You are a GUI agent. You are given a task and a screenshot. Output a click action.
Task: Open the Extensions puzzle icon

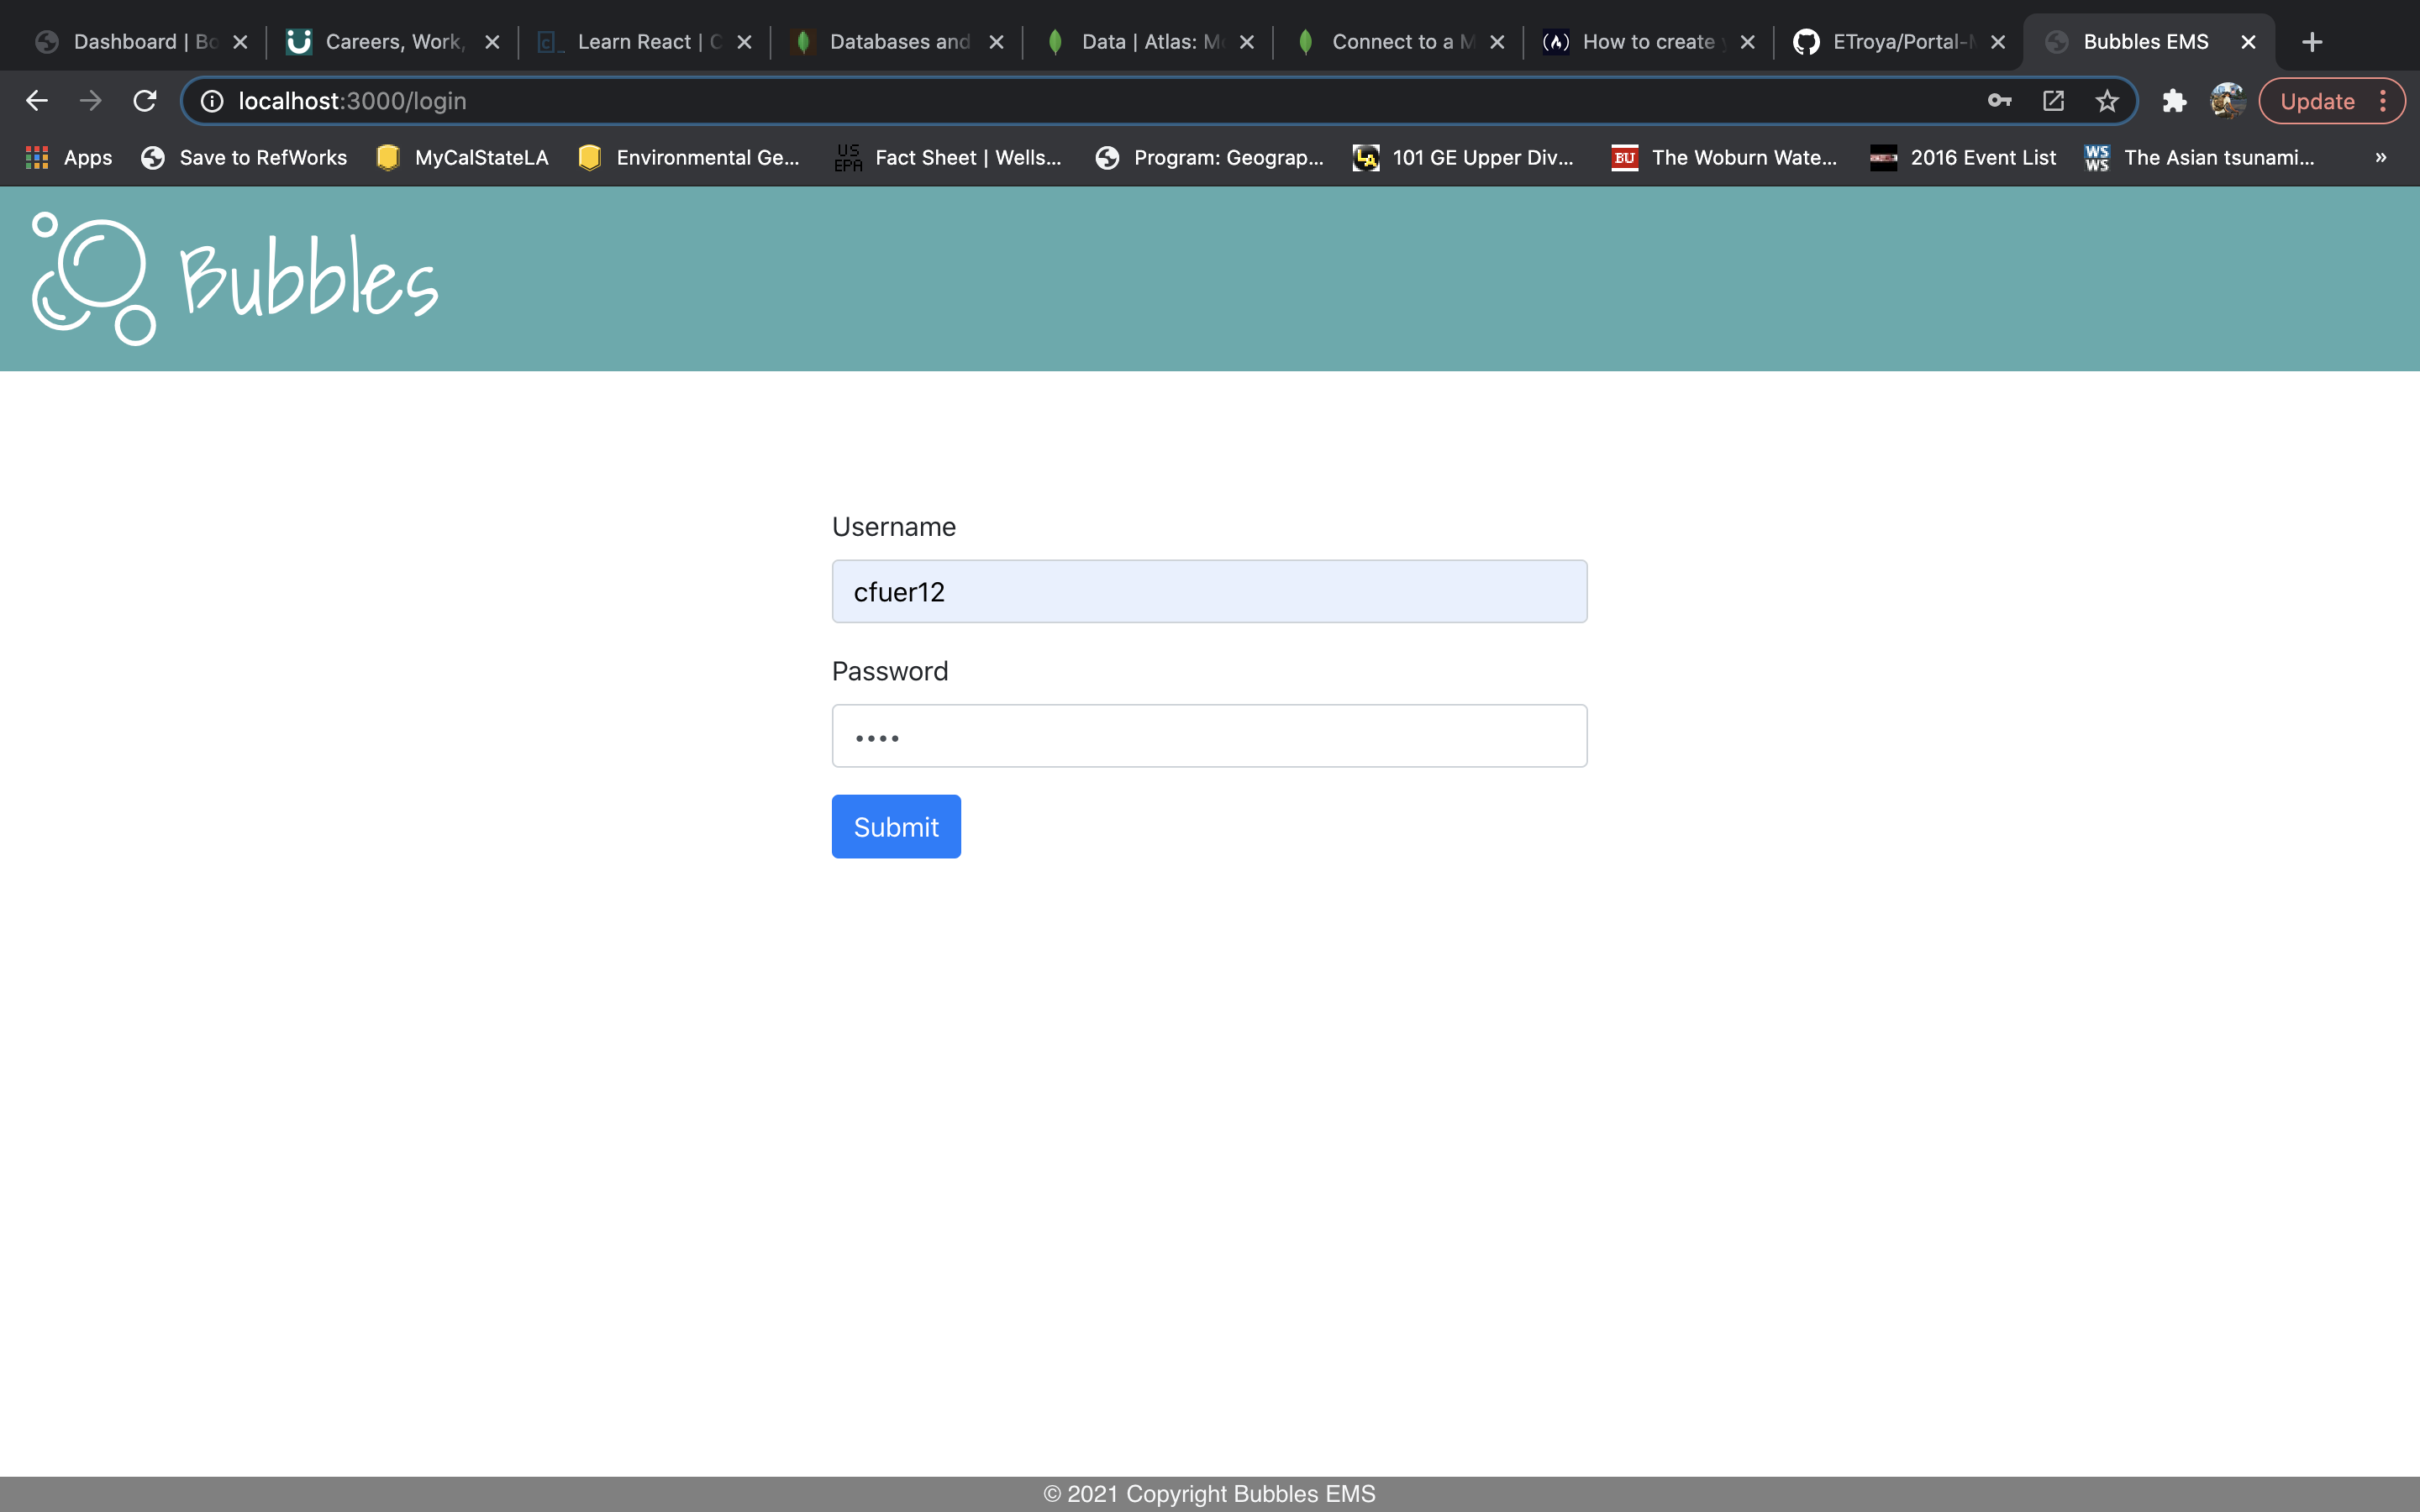click(2174, 101)
